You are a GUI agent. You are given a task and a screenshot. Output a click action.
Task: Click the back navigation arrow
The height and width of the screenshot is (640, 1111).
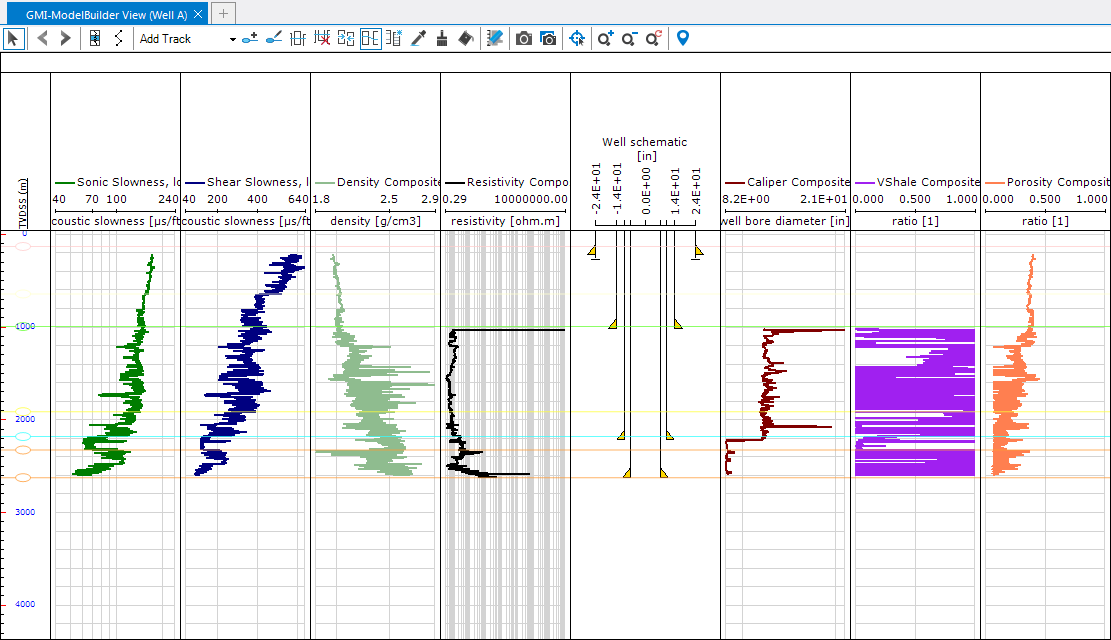43,39
